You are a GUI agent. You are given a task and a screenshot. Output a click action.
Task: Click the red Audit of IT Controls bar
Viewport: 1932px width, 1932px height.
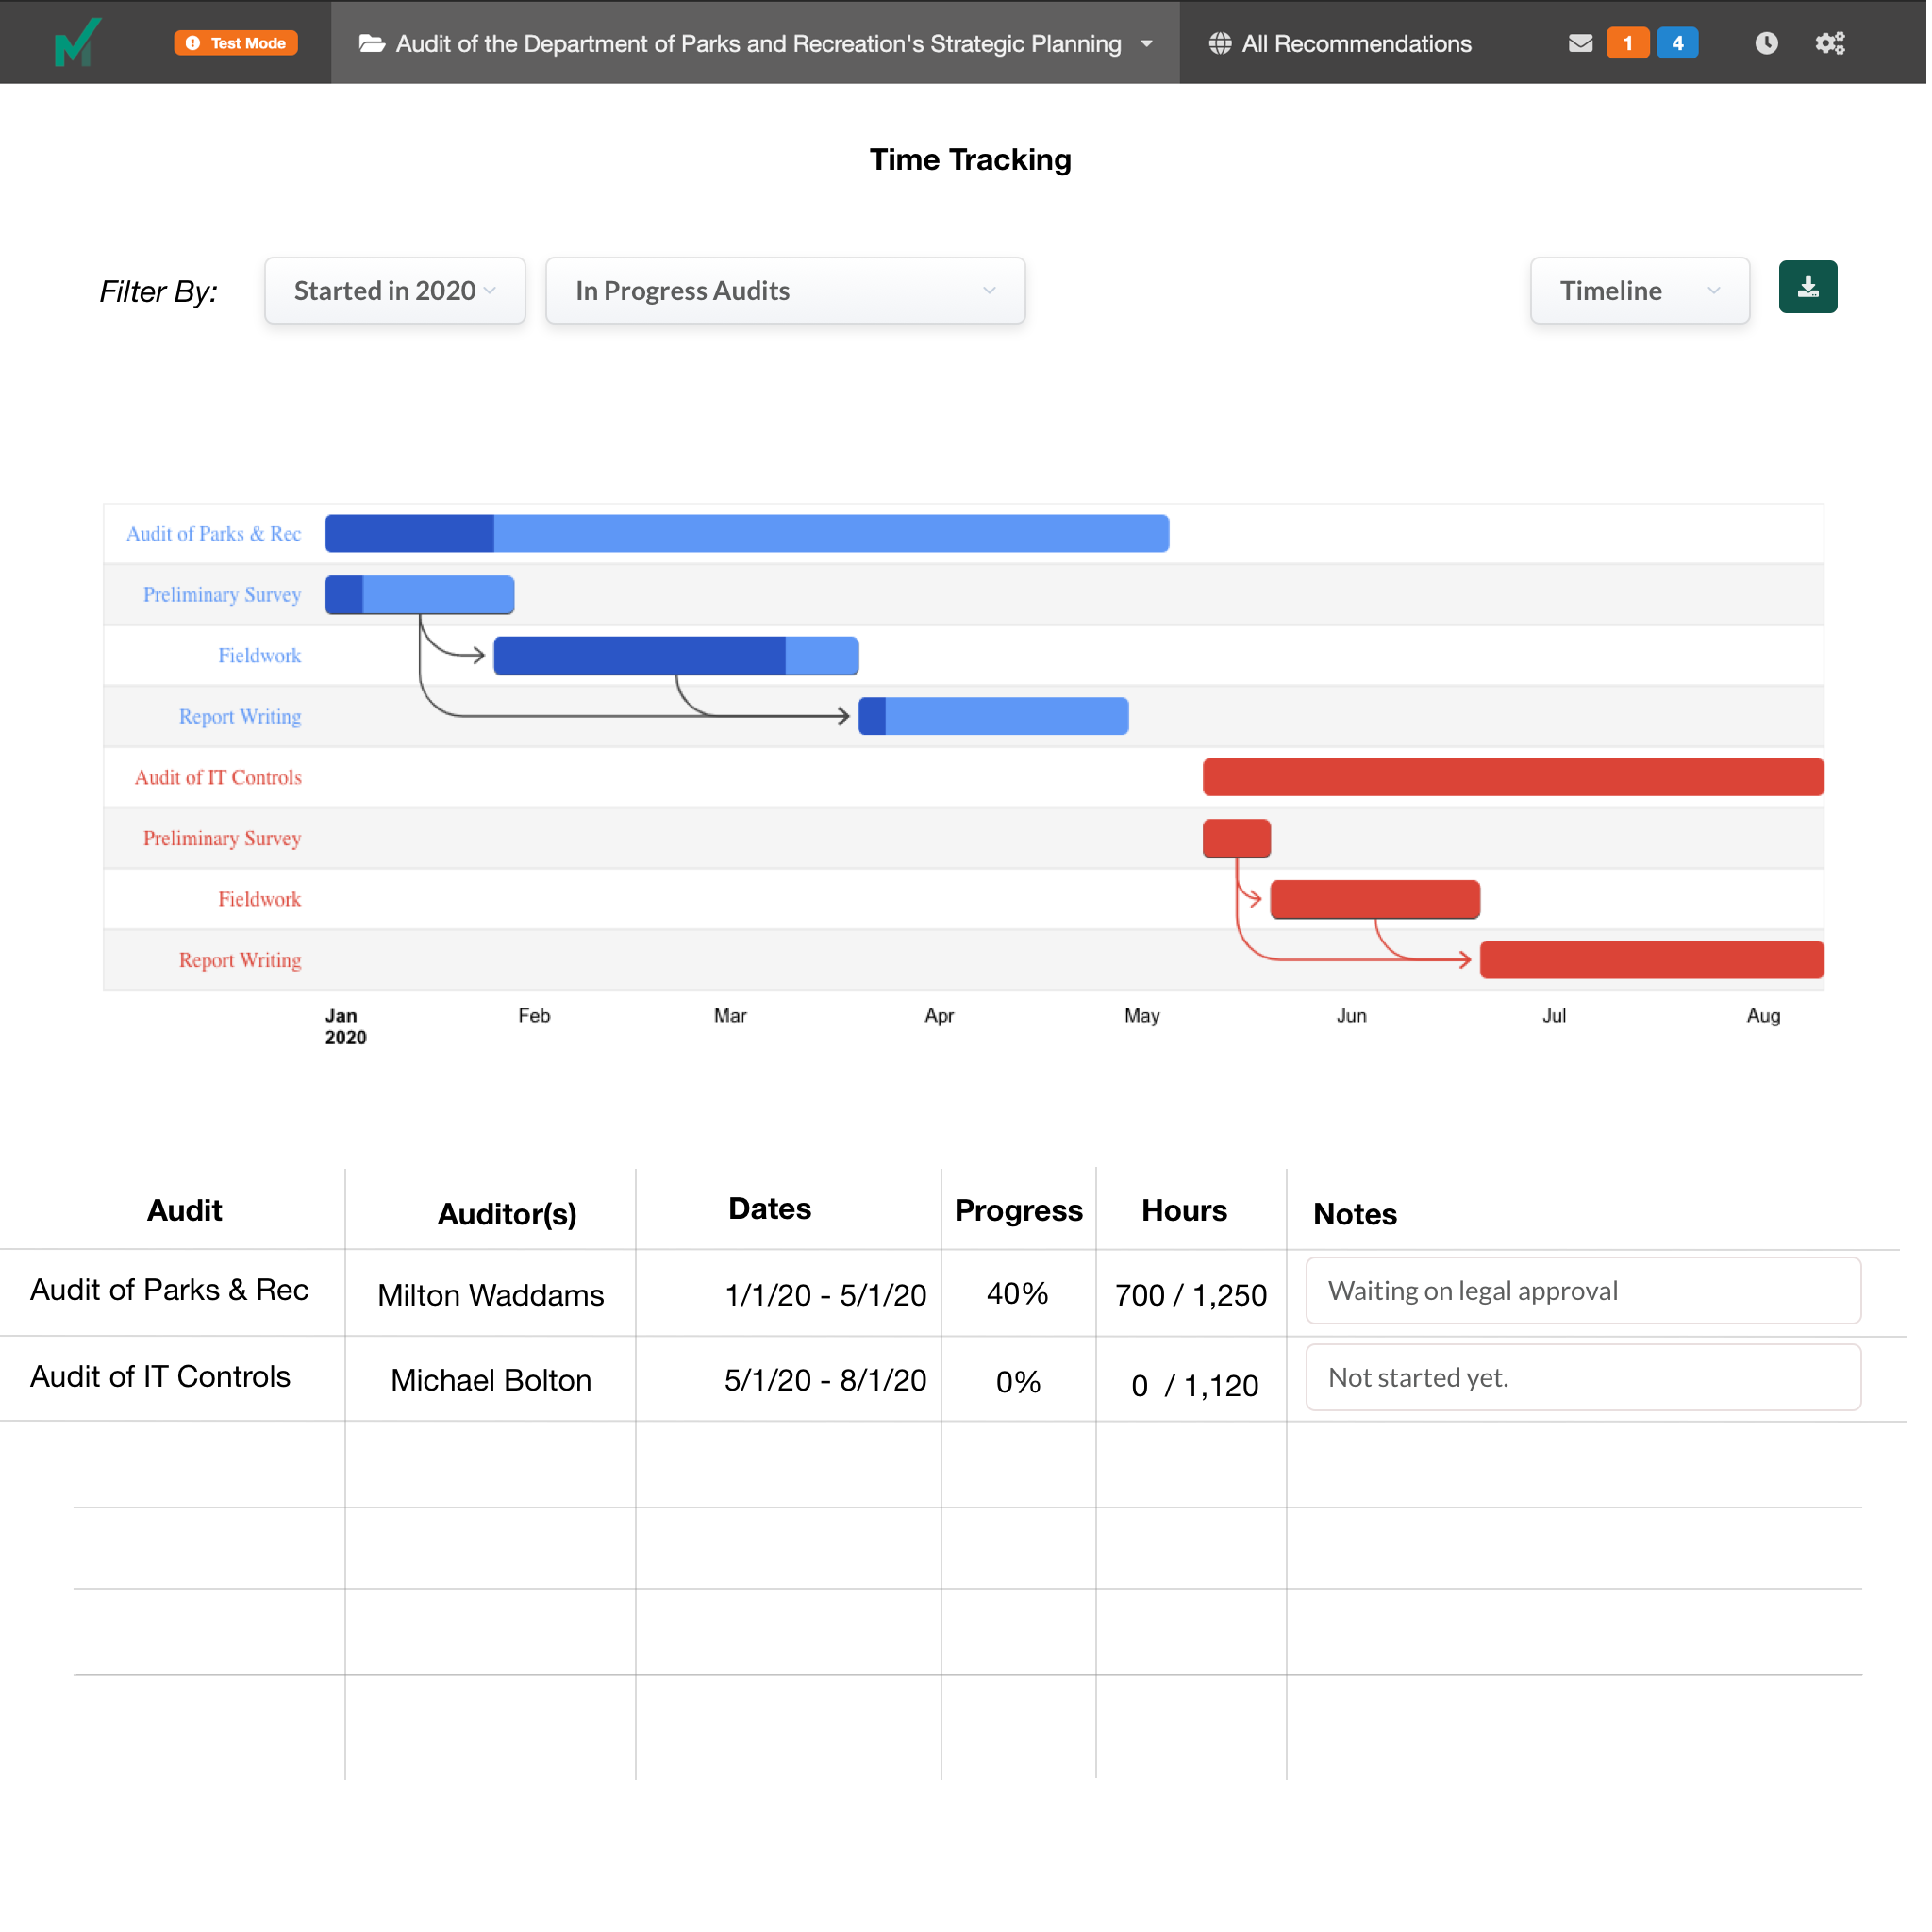1512,777
